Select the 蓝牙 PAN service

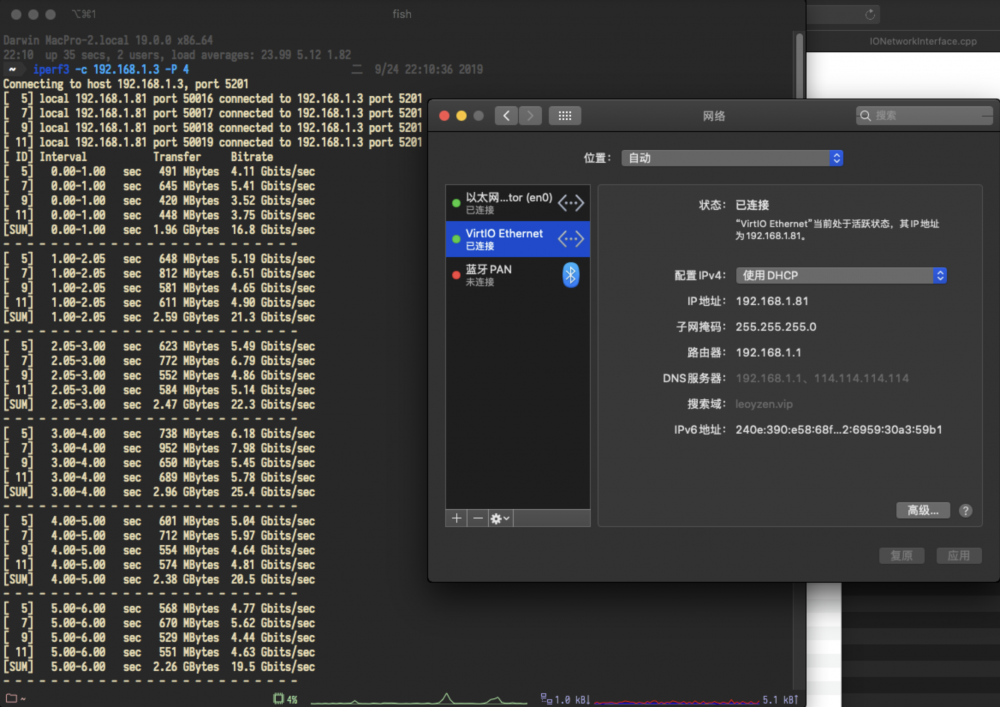pyautogui.click(x=518, y=275)
